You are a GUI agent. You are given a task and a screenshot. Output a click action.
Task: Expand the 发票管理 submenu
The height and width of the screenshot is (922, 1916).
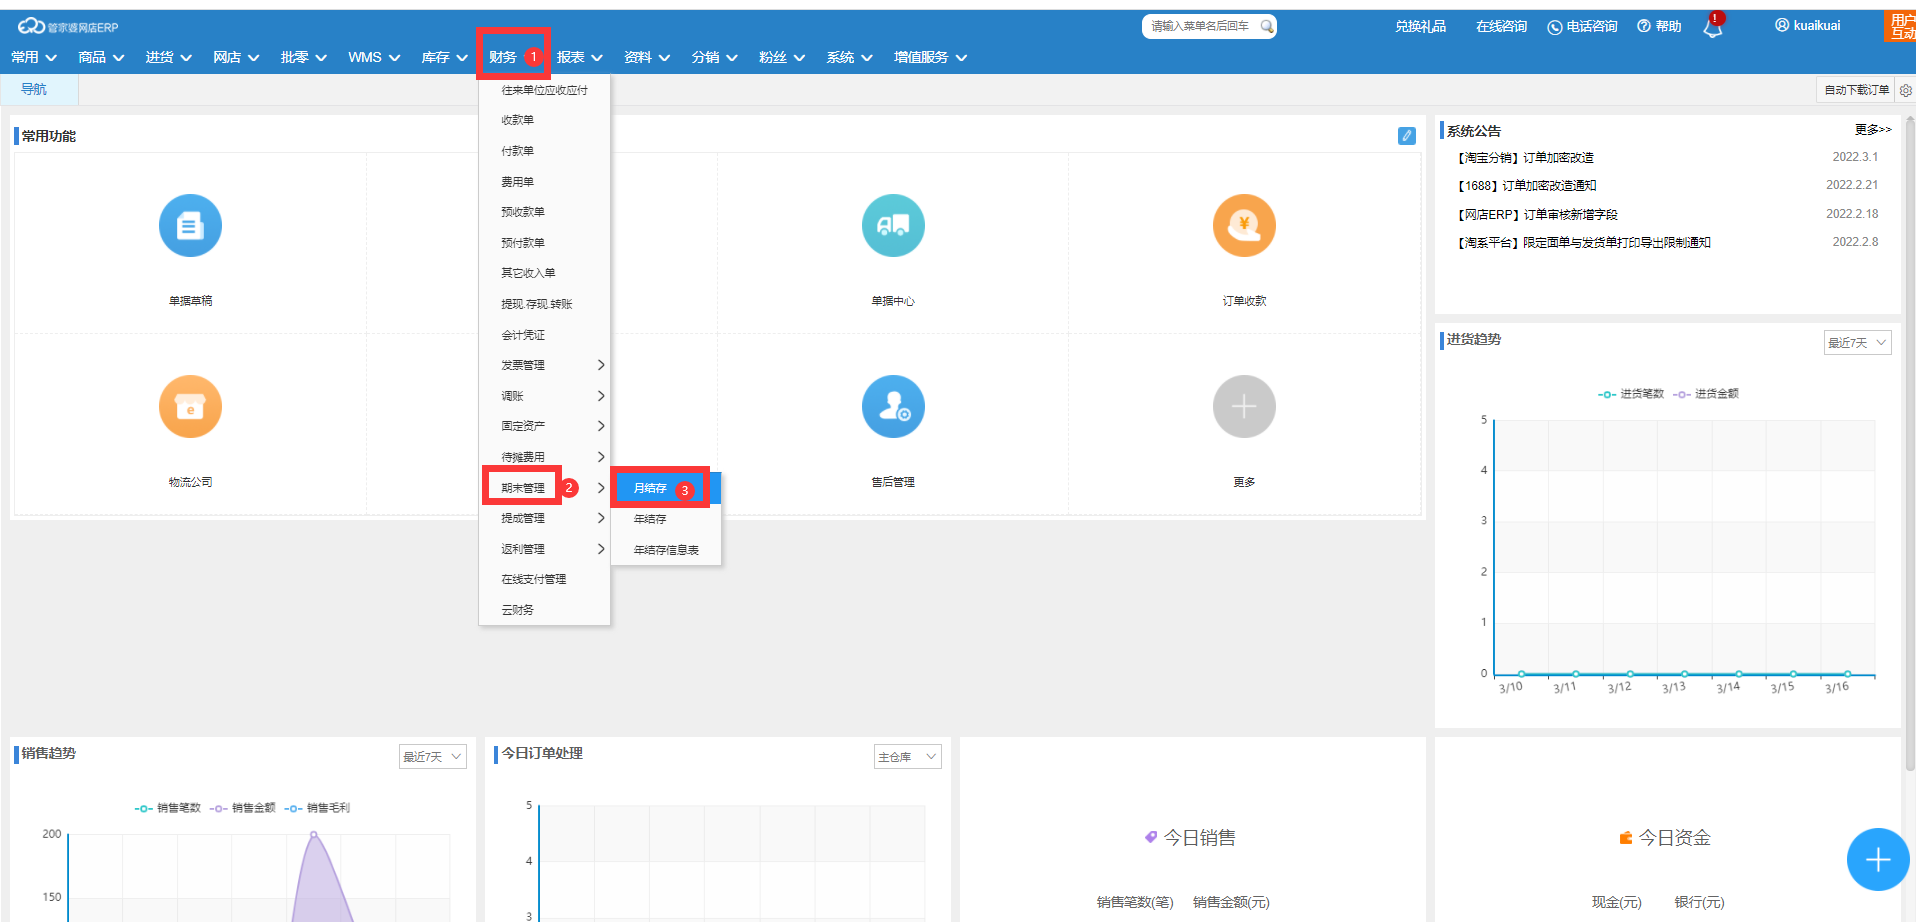click(545, 365)
